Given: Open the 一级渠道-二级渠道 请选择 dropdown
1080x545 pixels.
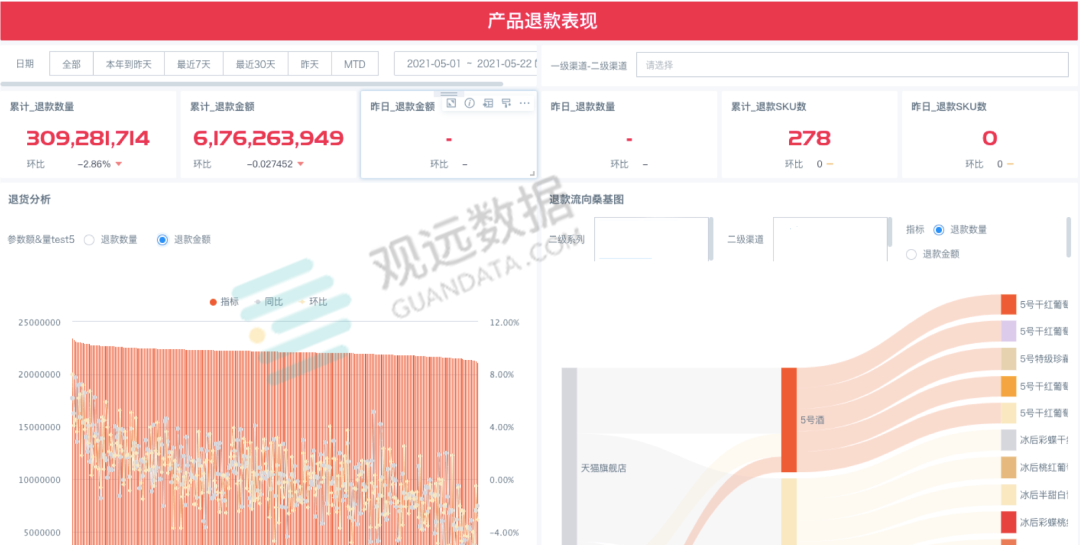Looking at the screenshot, I should 852,65.
